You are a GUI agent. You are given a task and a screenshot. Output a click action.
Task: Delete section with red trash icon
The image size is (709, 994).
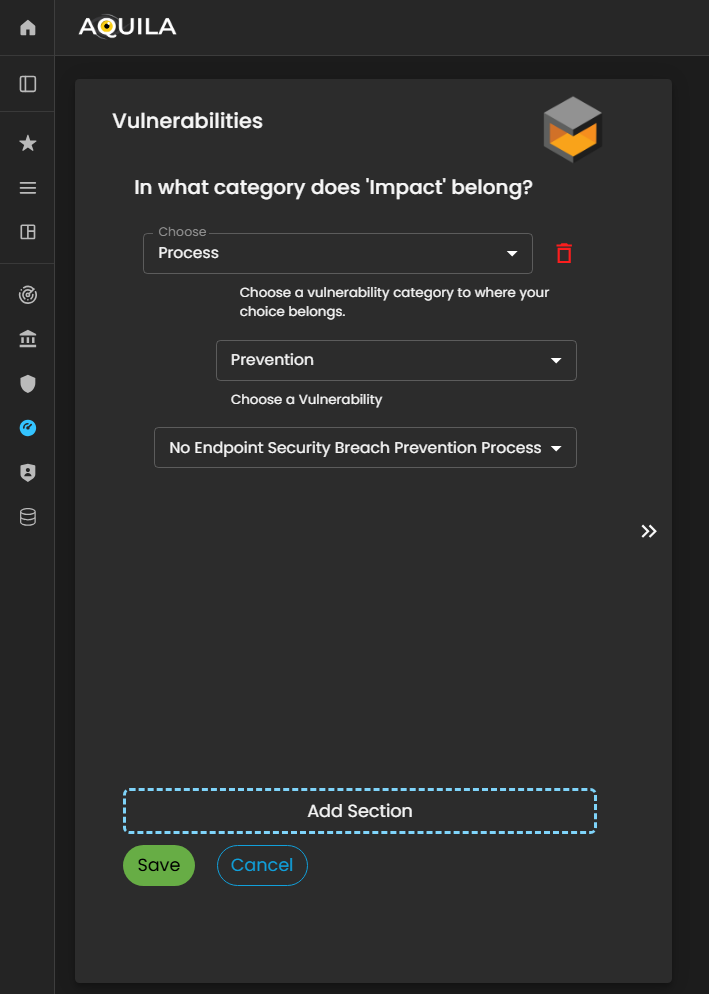pyautogui.click(x=564, y=254)
